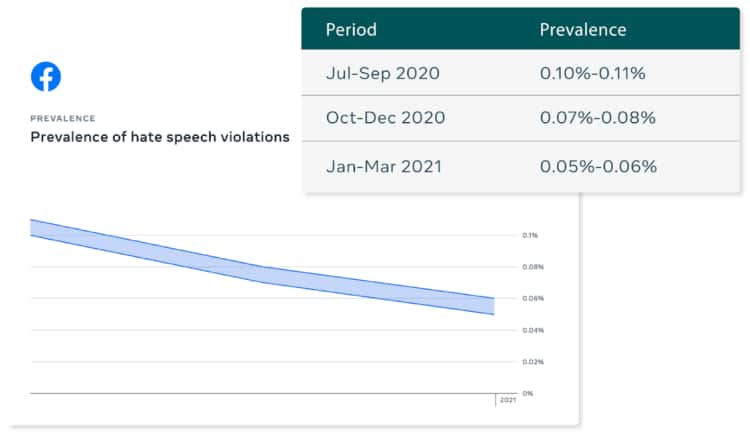The height and width of the screenshot is (432, 750).
Task: Click the 0.08% y-axis label
Action: click(532, 267)
